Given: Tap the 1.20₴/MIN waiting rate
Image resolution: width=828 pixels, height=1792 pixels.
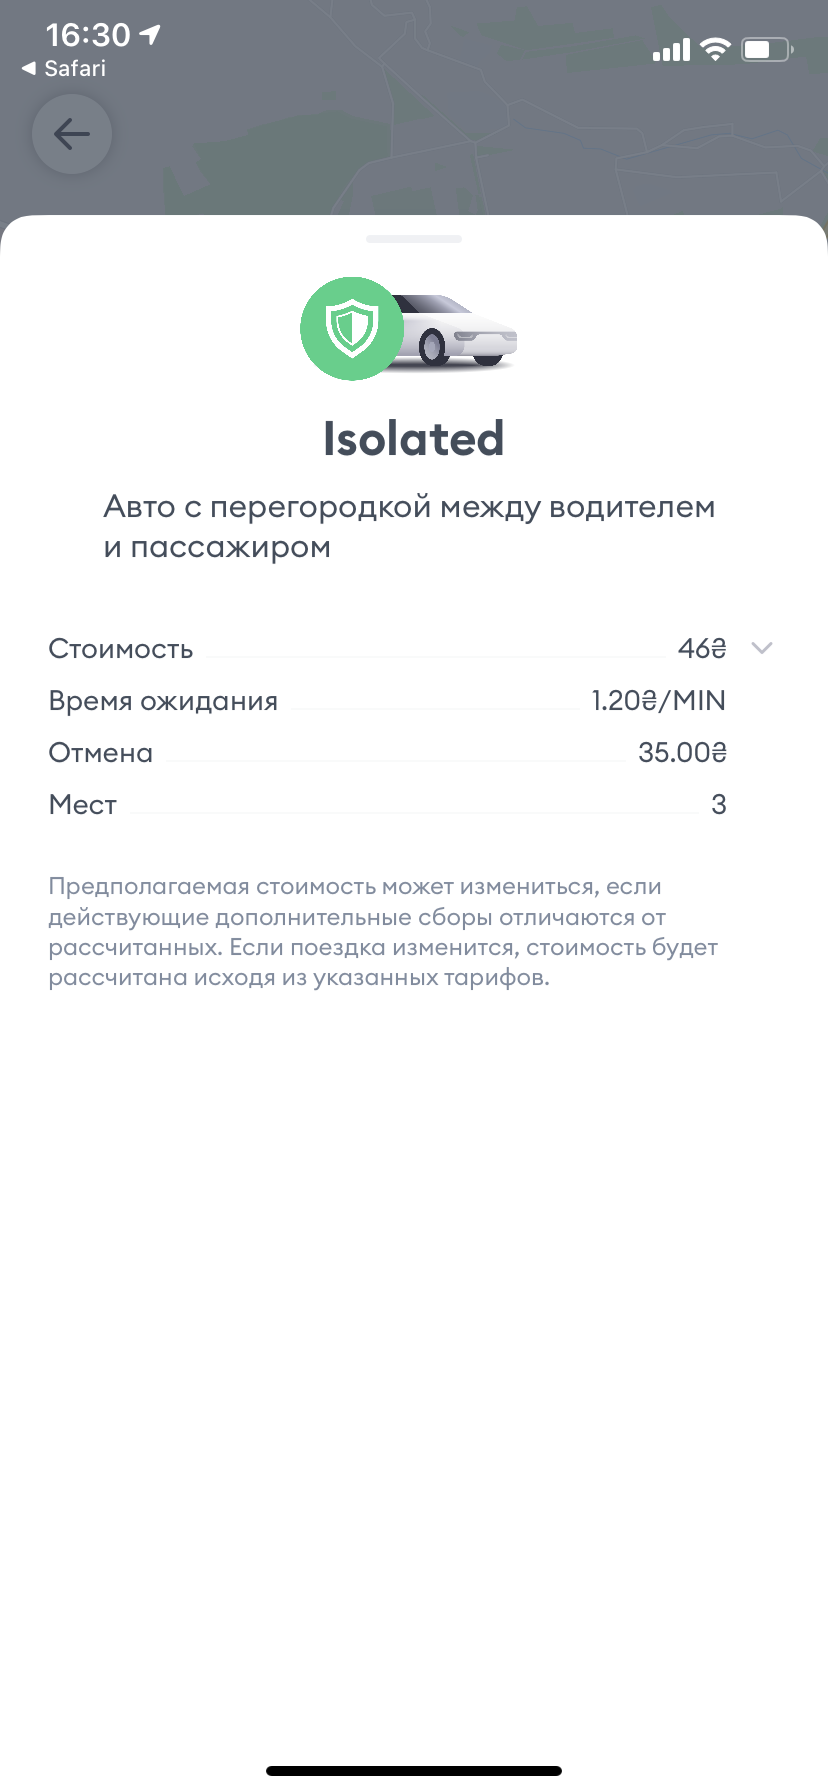Looking at the screenshot, I should 658,701.
